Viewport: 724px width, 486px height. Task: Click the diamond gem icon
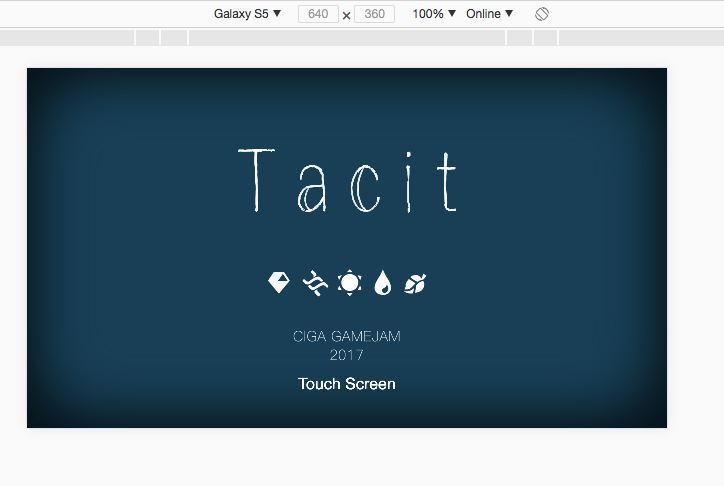pyautogui.click(x=279, y=282)
